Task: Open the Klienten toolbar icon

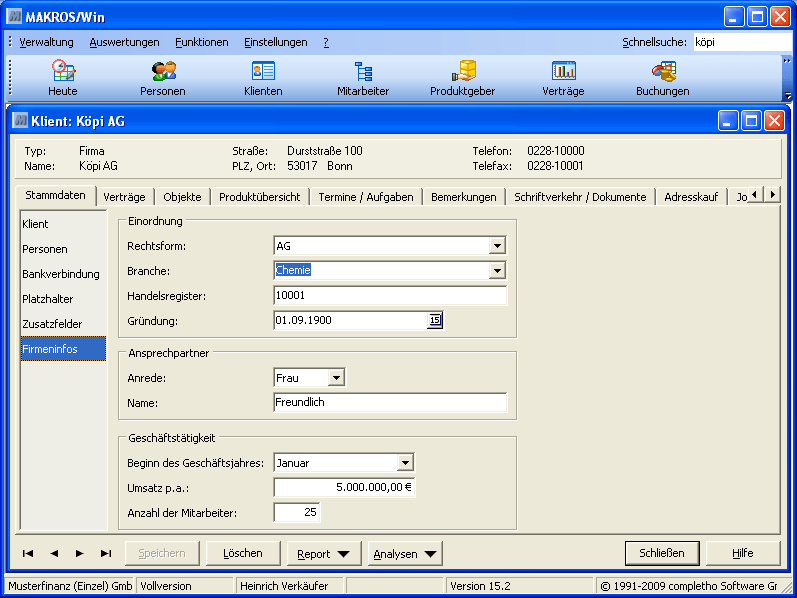Action: pyautogui.click(x=263, y=78)
